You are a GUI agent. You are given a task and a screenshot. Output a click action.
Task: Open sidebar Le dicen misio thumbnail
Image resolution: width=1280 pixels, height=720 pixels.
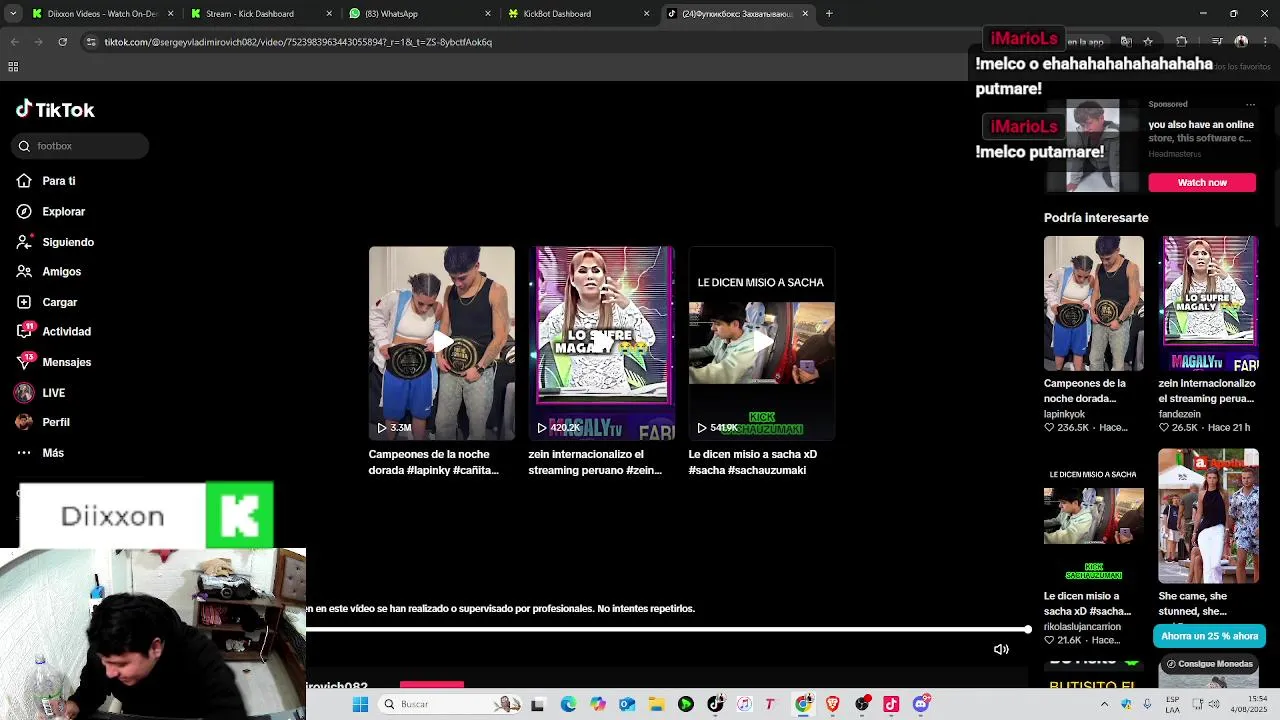pyautogui.click(x=1094, y=516)
